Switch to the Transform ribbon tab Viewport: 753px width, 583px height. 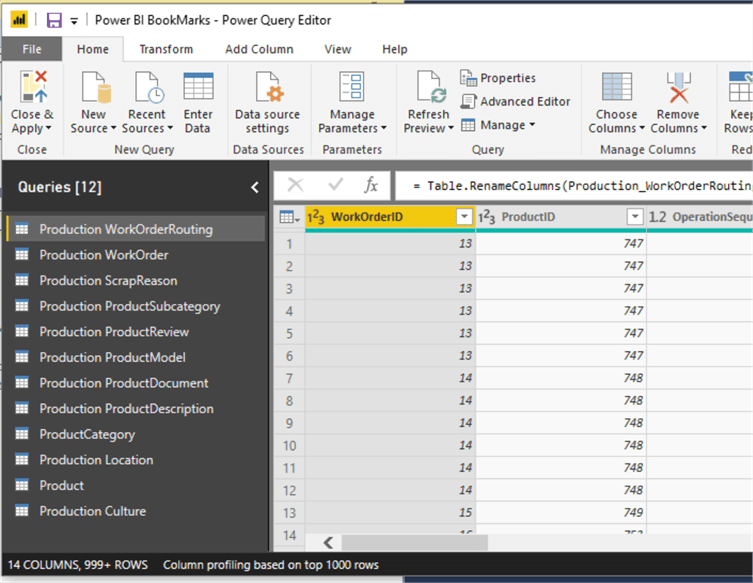166,49
